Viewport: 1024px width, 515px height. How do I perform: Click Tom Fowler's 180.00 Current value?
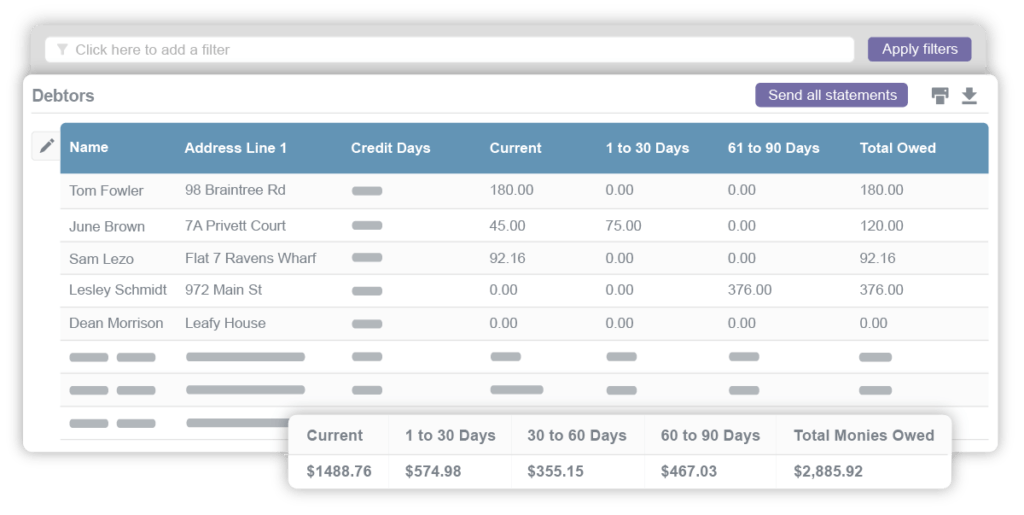click(511, 190)
